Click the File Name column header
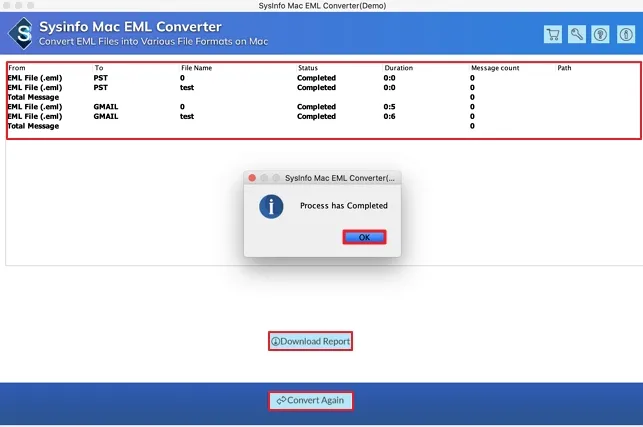 pos(196,68)
